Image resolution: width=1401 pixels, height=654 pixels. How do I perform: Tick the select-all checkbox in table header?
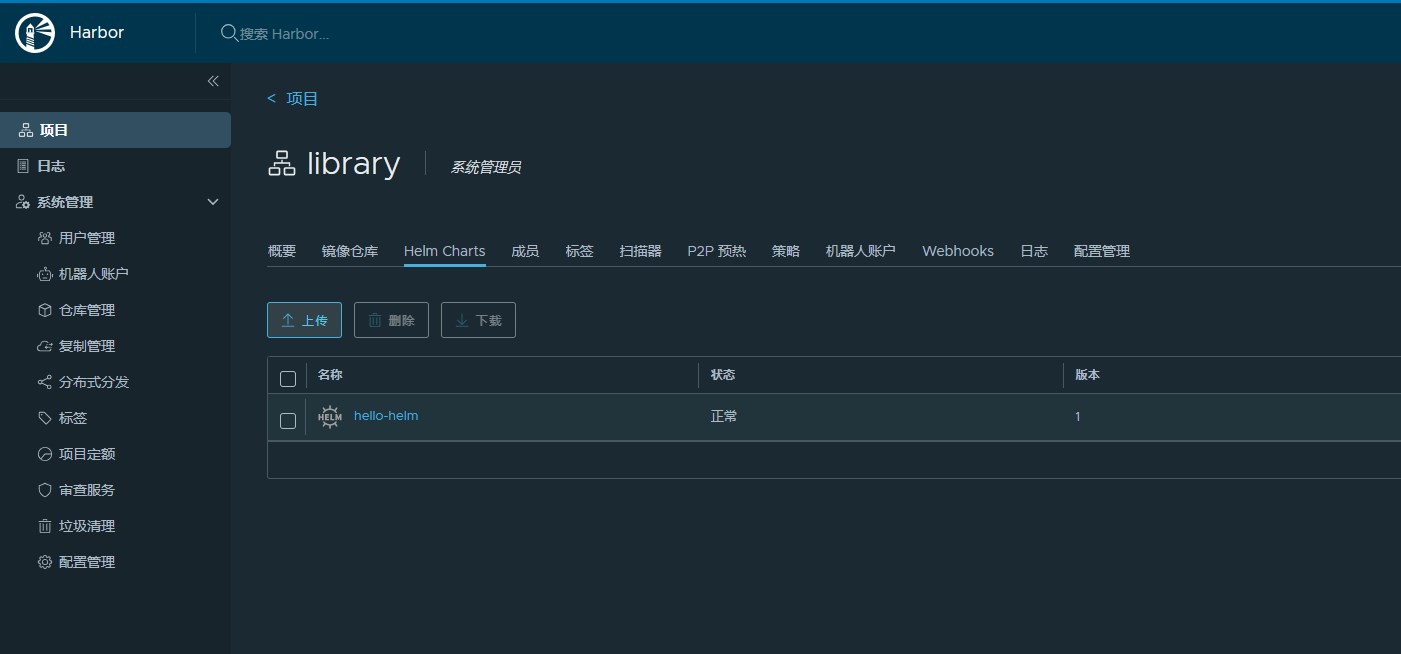pyautogui.click(x=288, y=378)
